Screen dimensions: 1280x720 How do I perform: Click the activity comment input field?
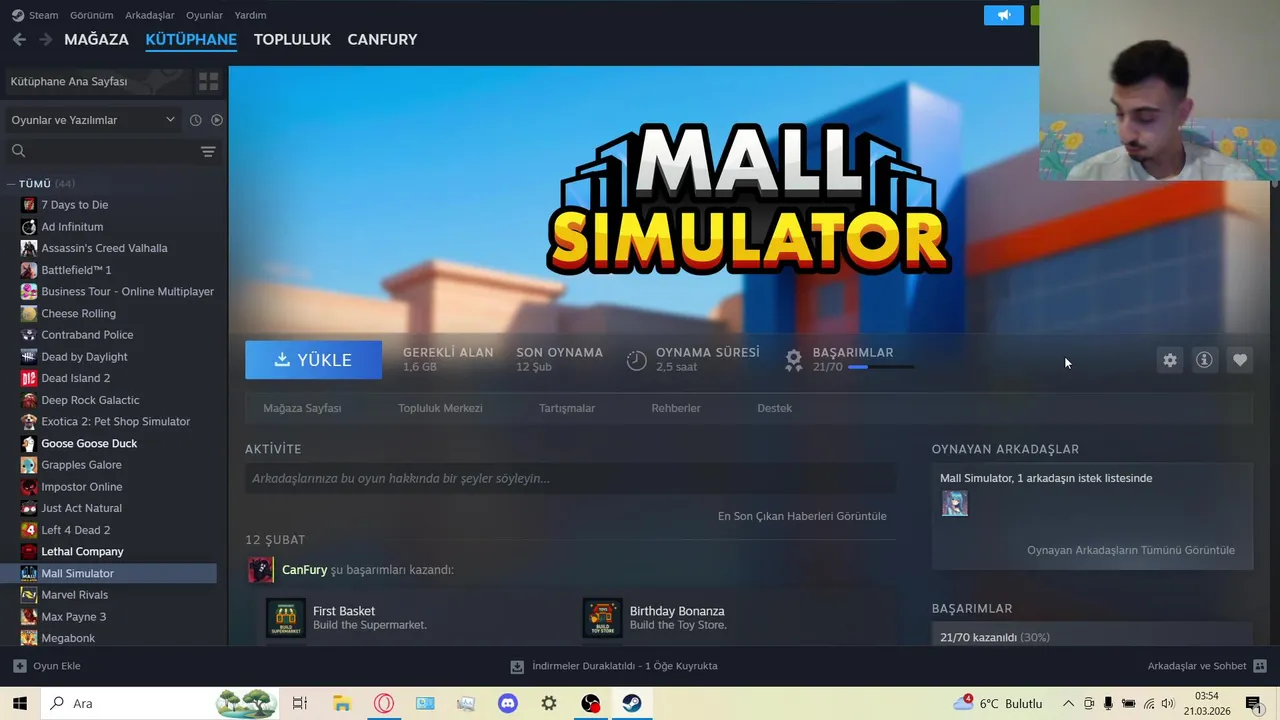570,479
